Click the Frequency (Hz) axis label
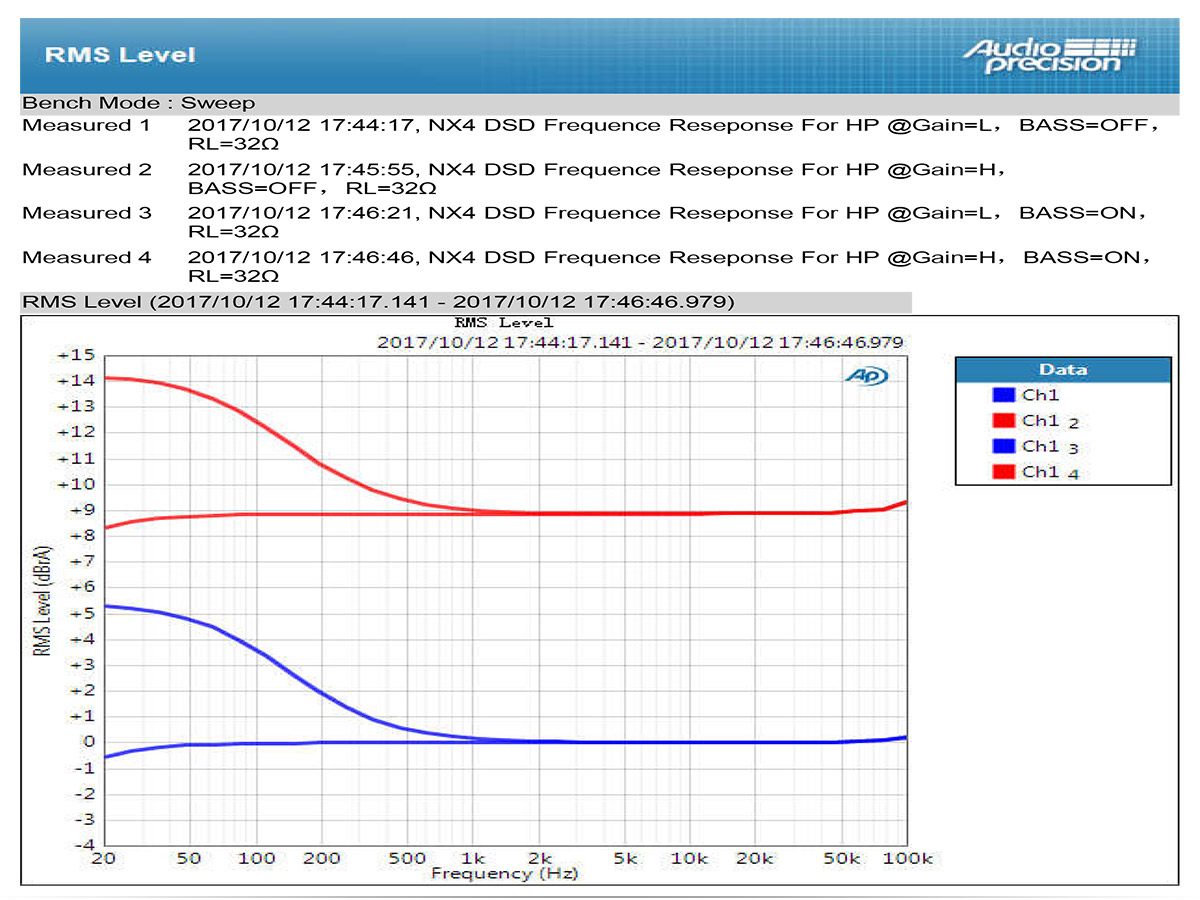Image resolution: width=1200 pixels, height=900 pixels. coord(504,874)
